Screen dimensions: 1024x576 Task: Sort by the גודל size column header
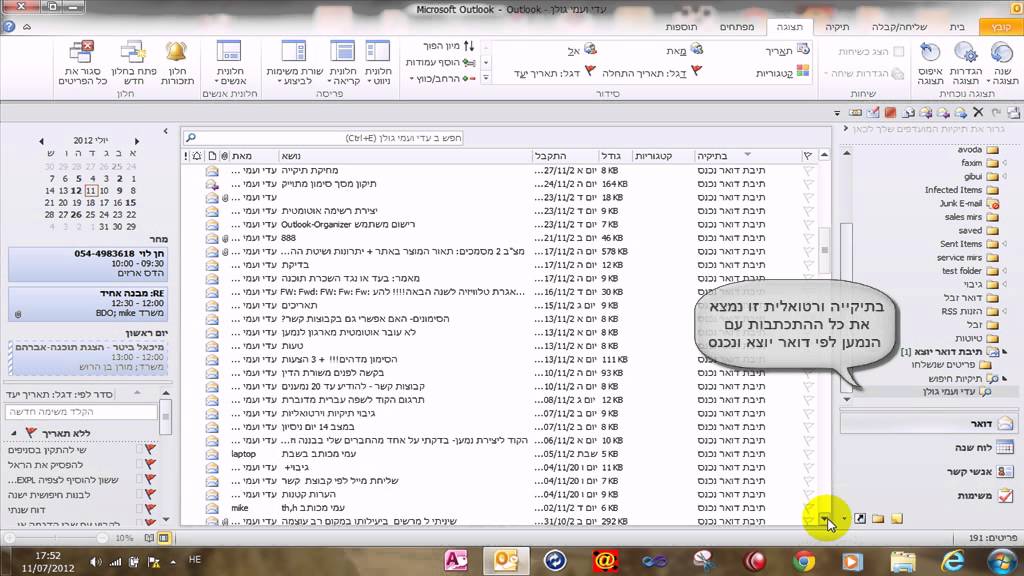(615, 156)
